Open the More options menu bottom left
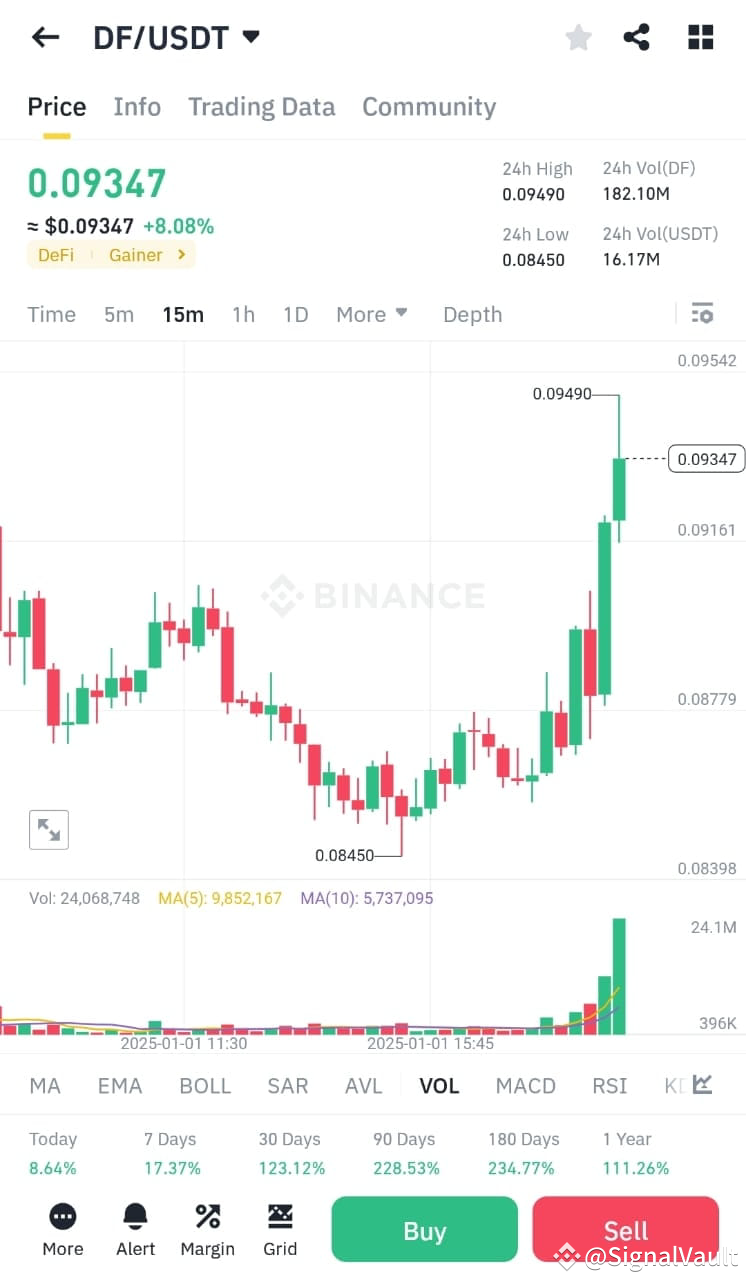 [62, 1228]
